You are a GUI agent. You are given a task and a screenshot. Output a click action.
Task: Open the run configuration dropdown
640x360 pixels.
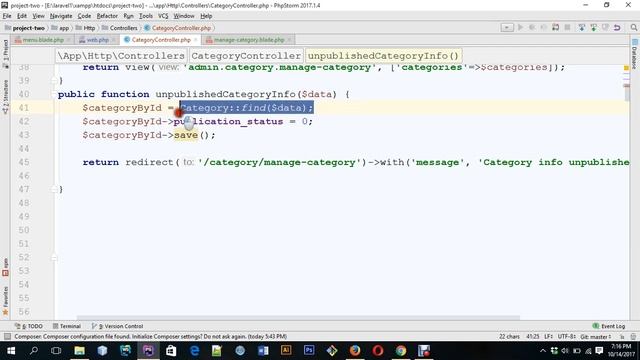tap(507, 28)
